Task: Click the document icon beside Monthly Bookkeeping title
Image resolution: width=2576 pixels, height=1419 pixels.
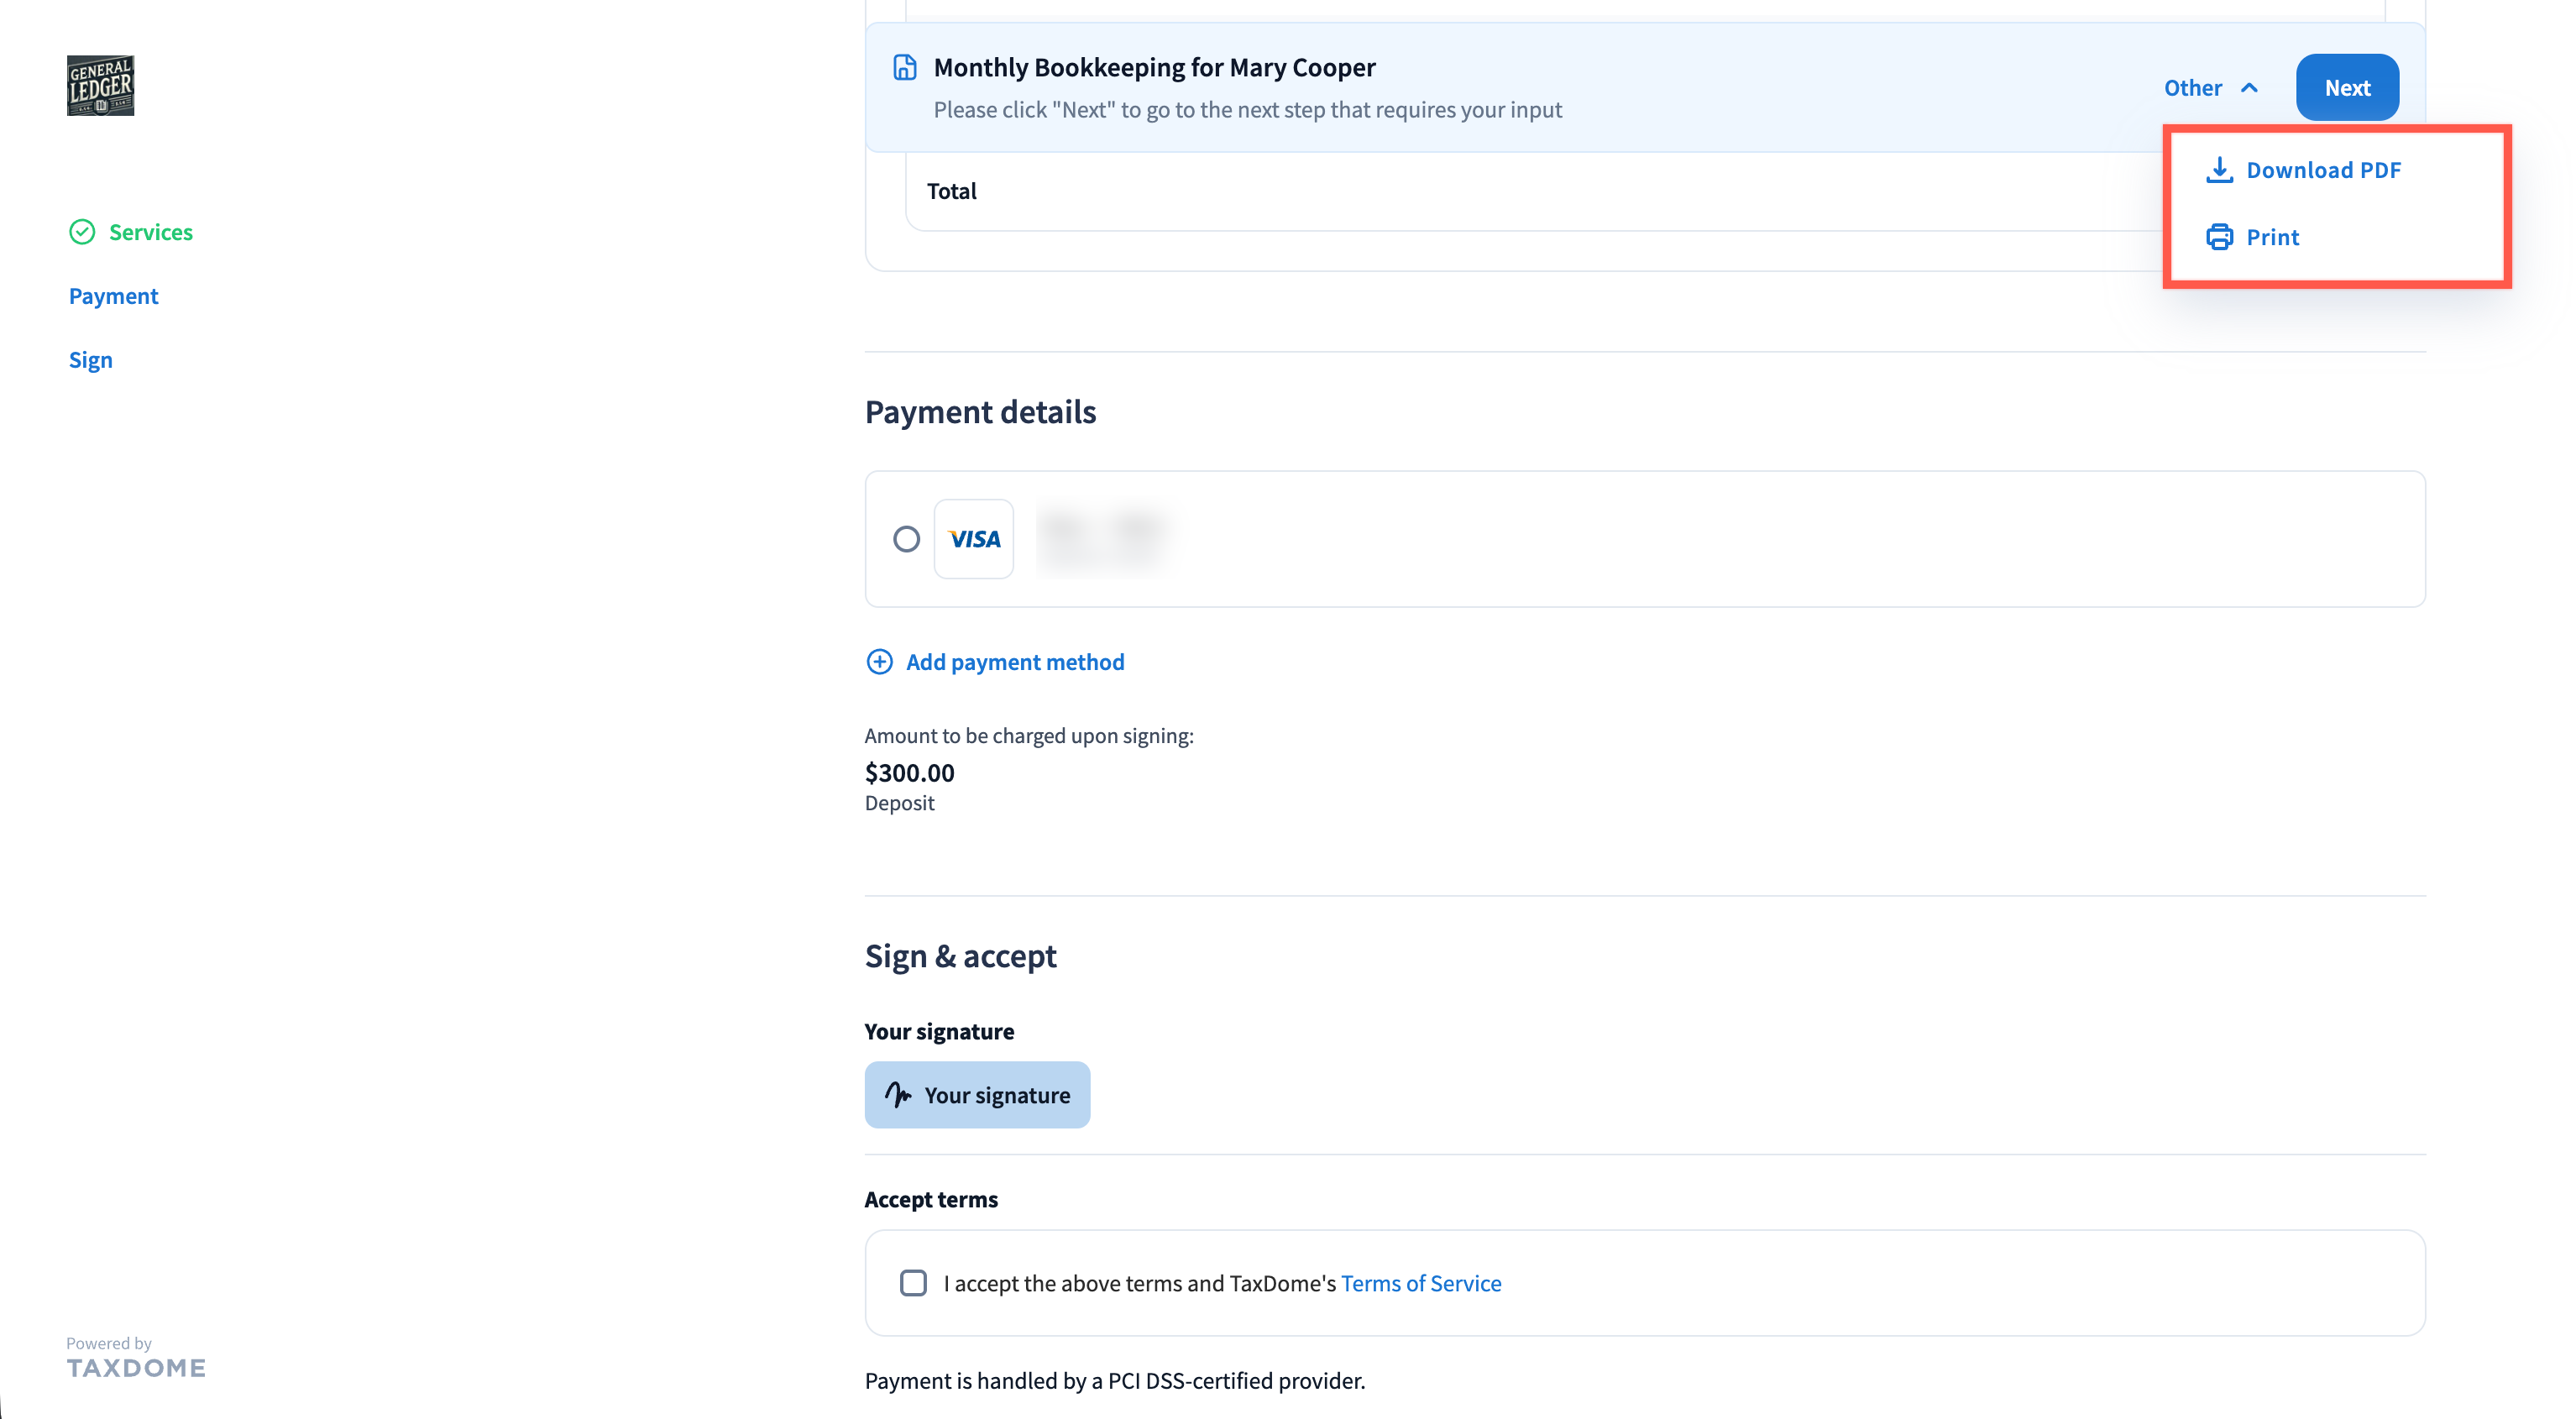Action: pyautogui.click(x=904, y=67)
